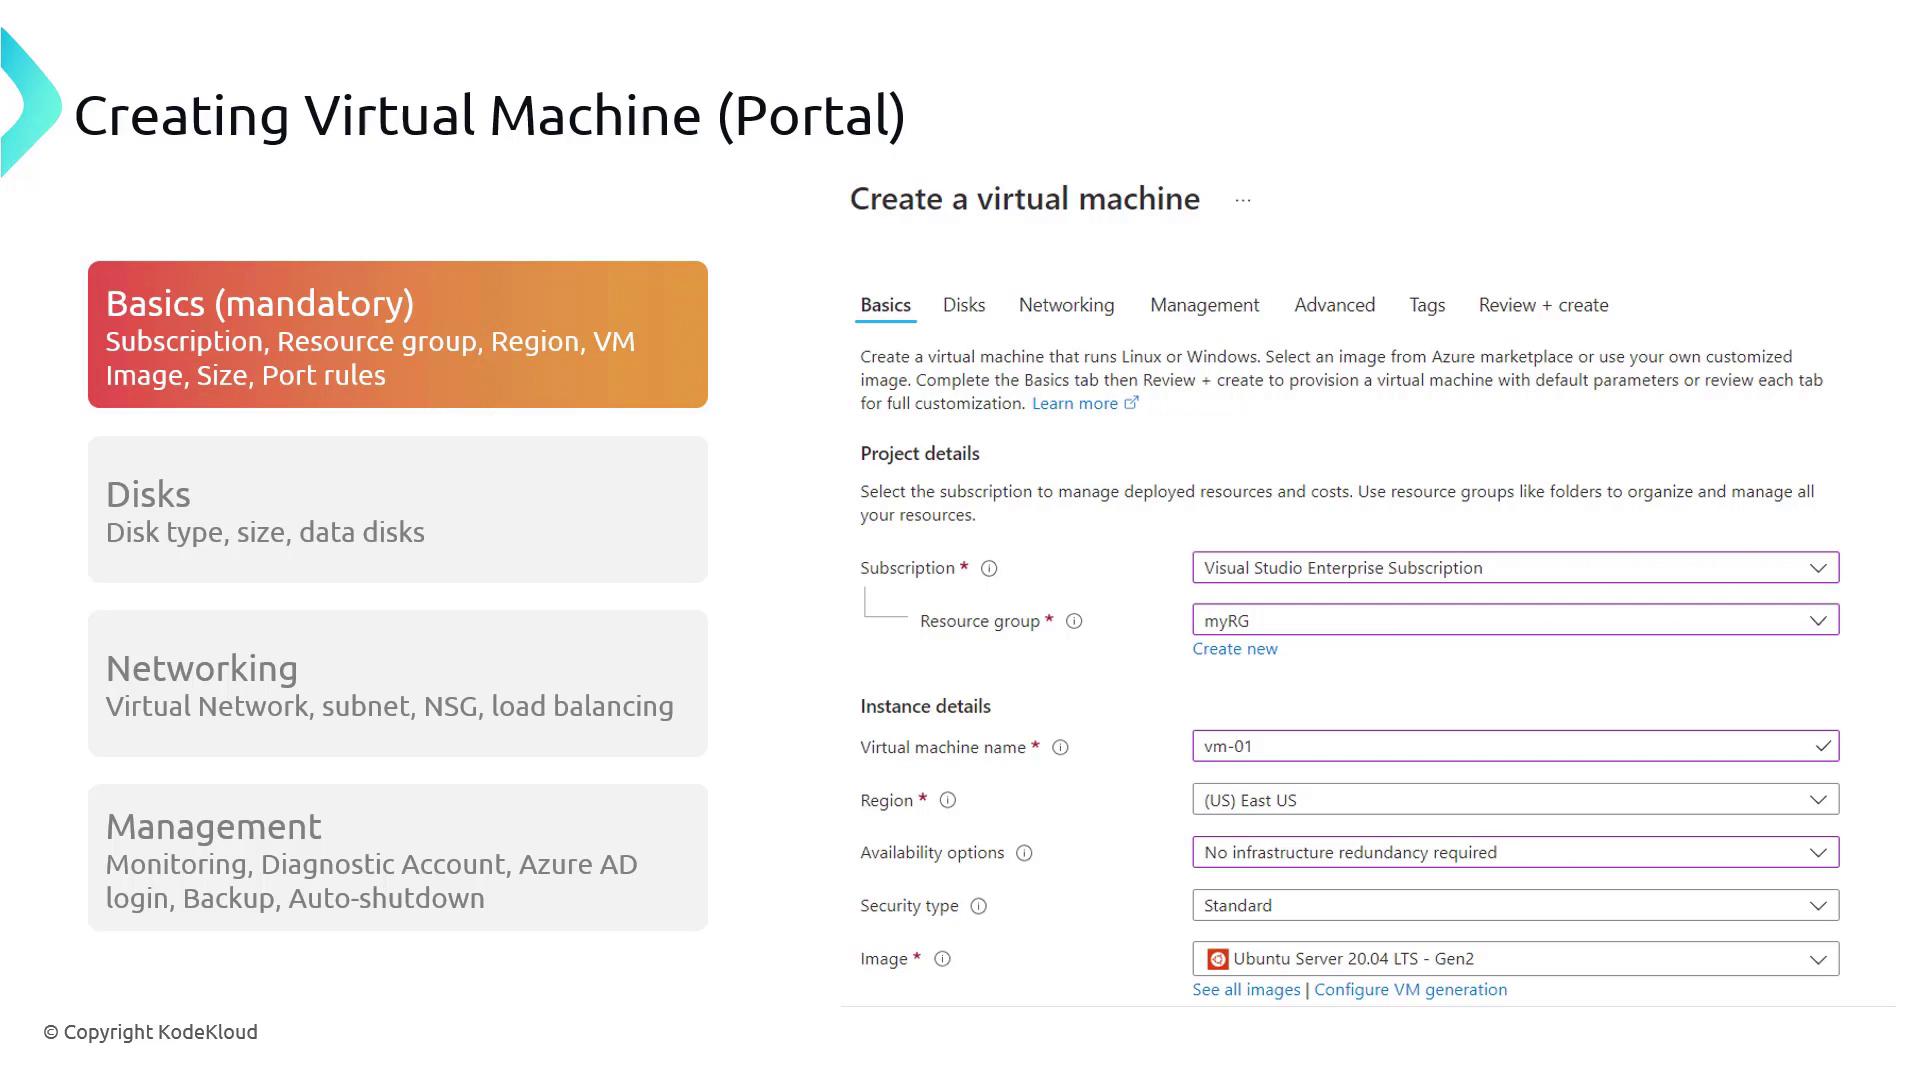Click the Create new resource group link
This screenshot has width=1920, height=1080.
[x=1235, y=649]
